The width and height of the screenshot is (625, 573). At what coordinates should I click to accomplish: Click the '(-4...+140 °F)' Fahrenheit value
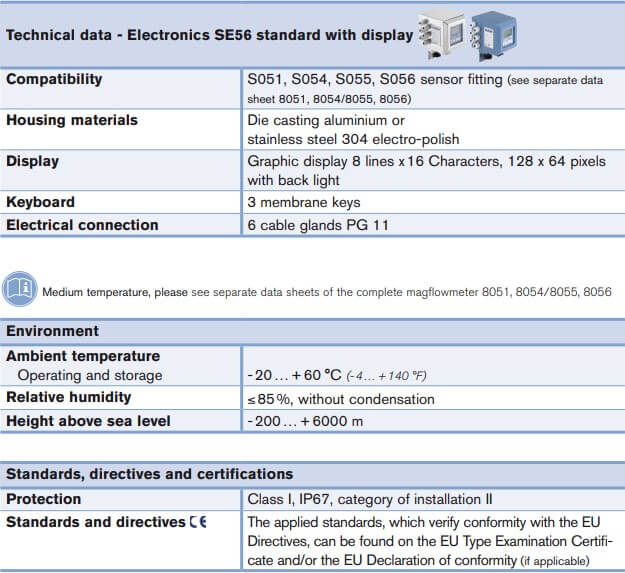386,376
